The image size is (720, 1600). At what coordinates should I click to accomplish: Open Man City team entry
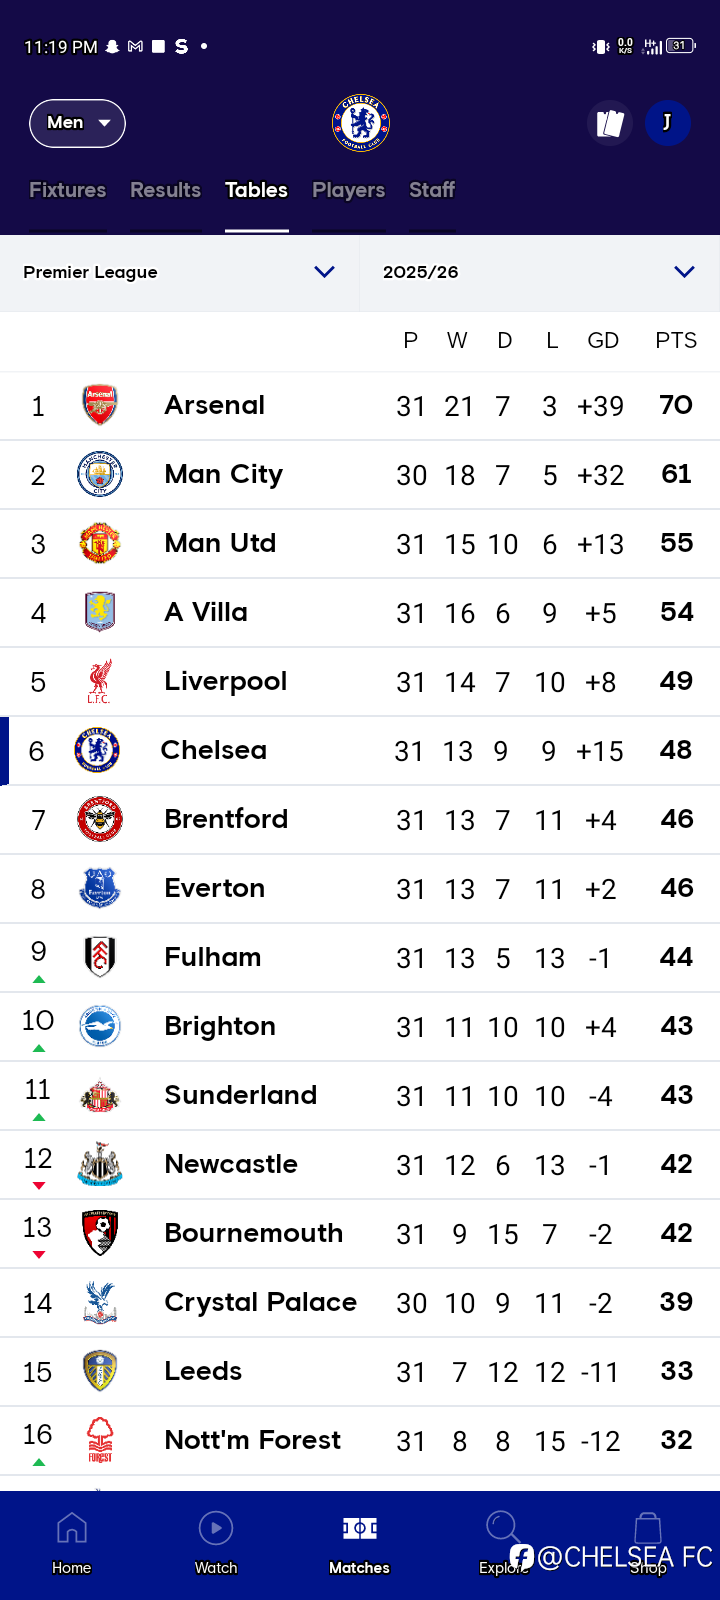pyautogui.click(x=224, y=474)
